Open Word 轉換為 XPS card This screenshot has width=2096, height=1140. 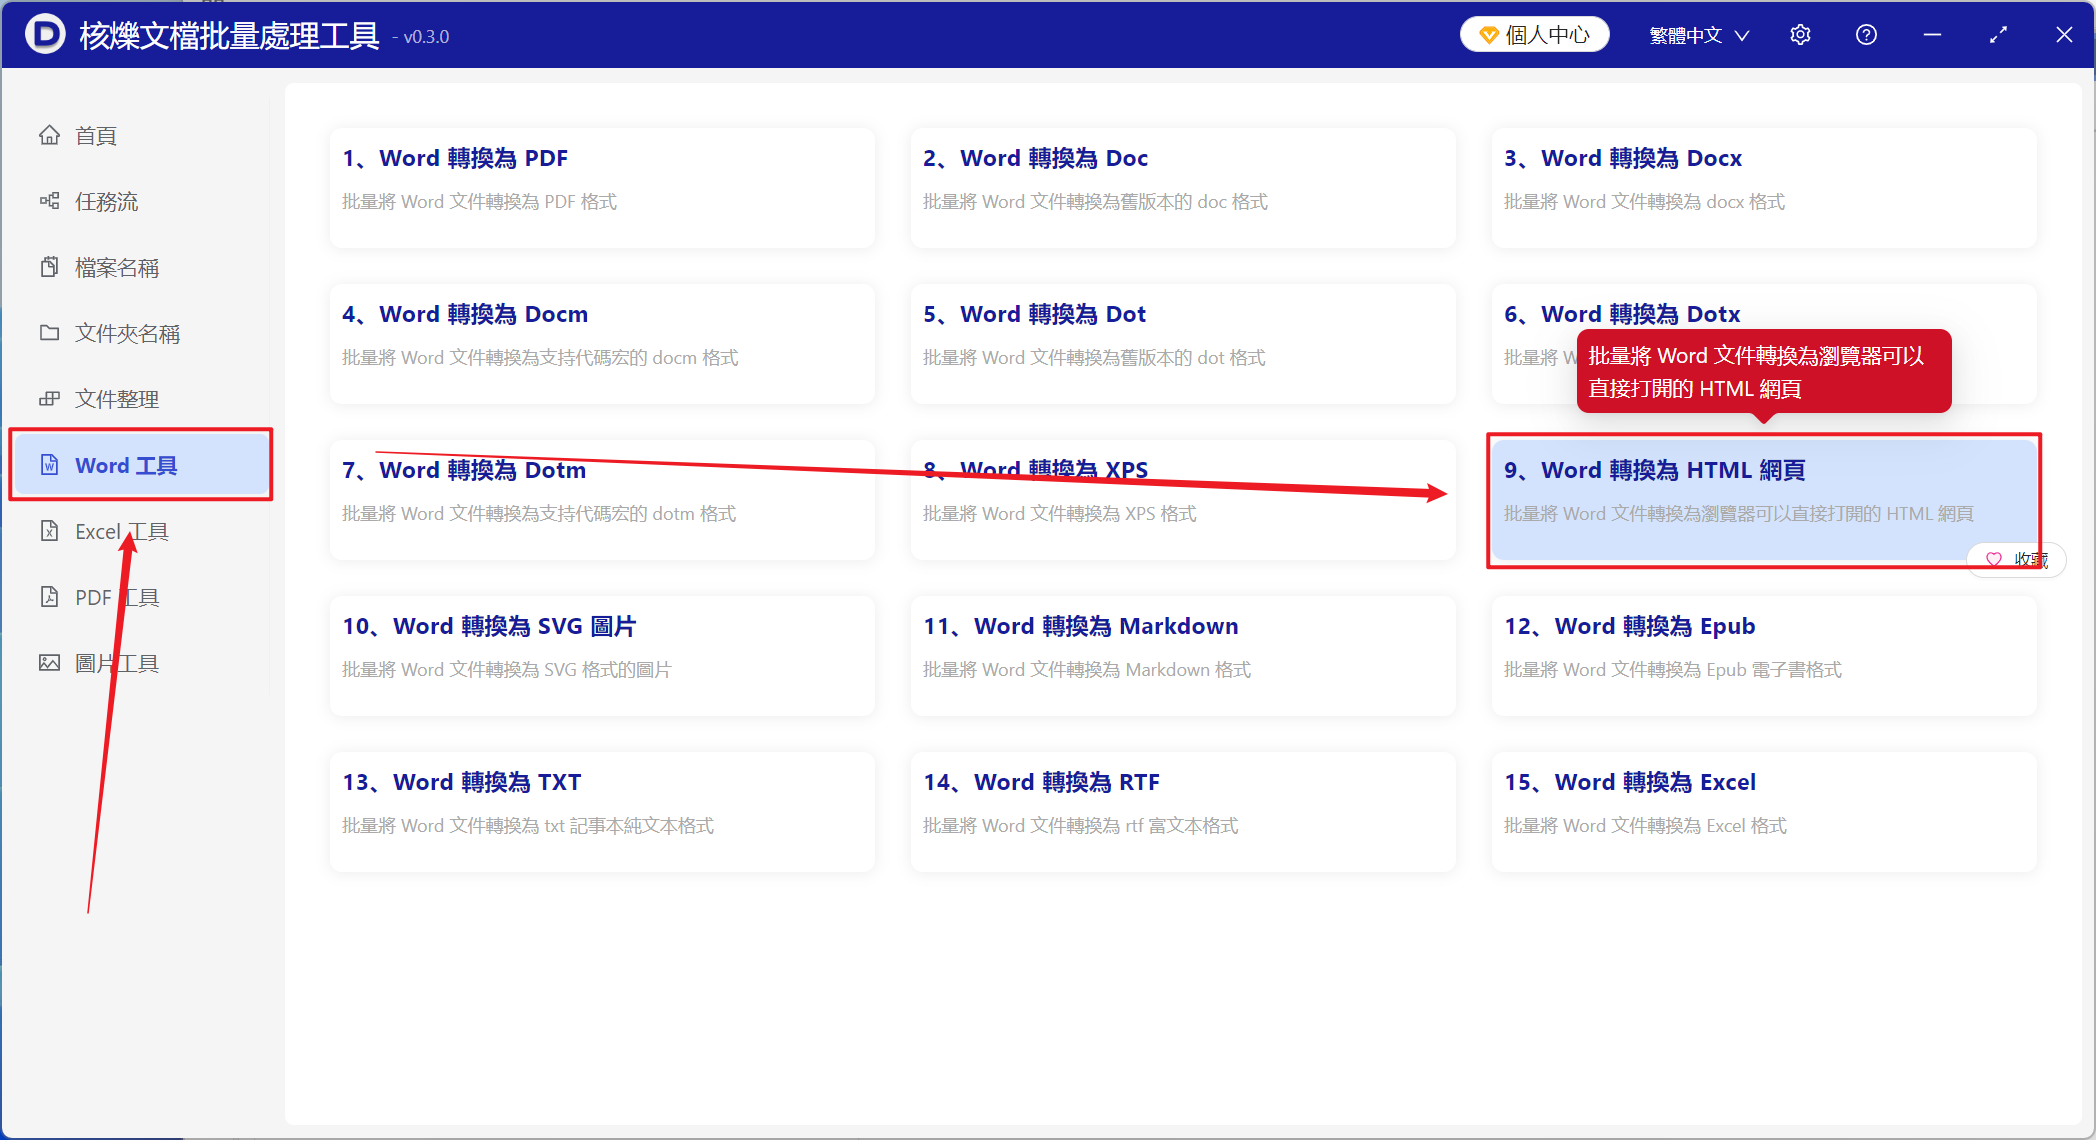[x=1183, y=499]
